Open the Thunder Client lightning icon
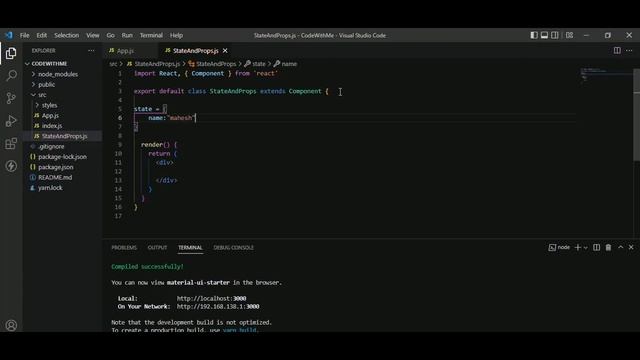The height and width of the screenshot is (360, 640). (x=11, y=166)
